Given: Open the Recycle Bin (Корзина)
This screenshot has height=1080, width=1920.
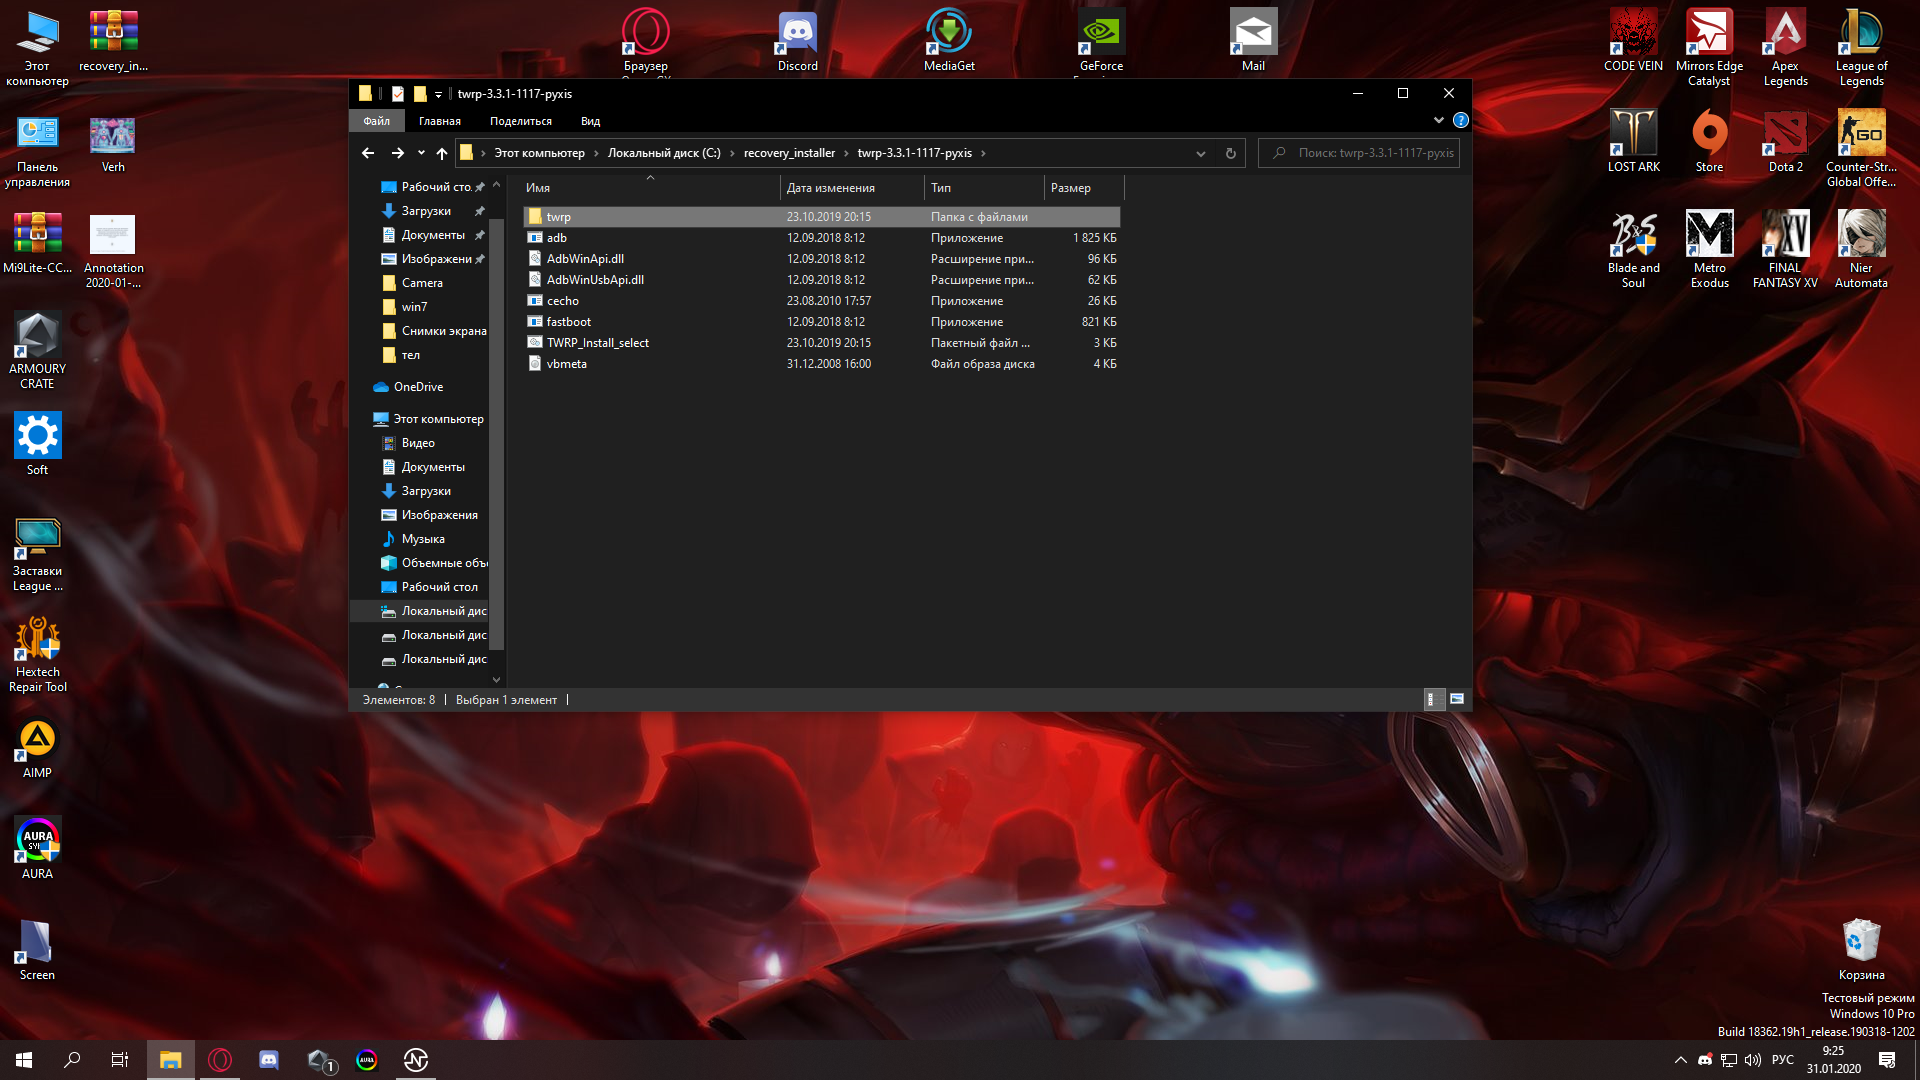Looking at the screenshot, I should tap(1861, 951).
